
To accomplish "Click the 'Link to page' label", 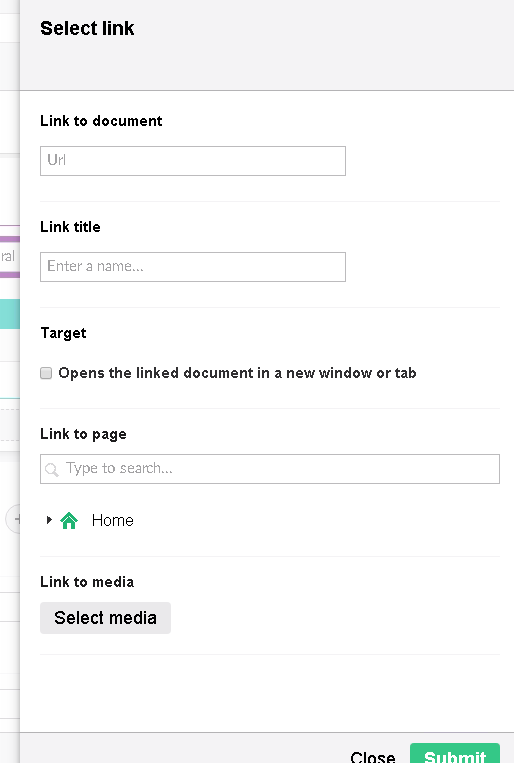I will [83, 434].
